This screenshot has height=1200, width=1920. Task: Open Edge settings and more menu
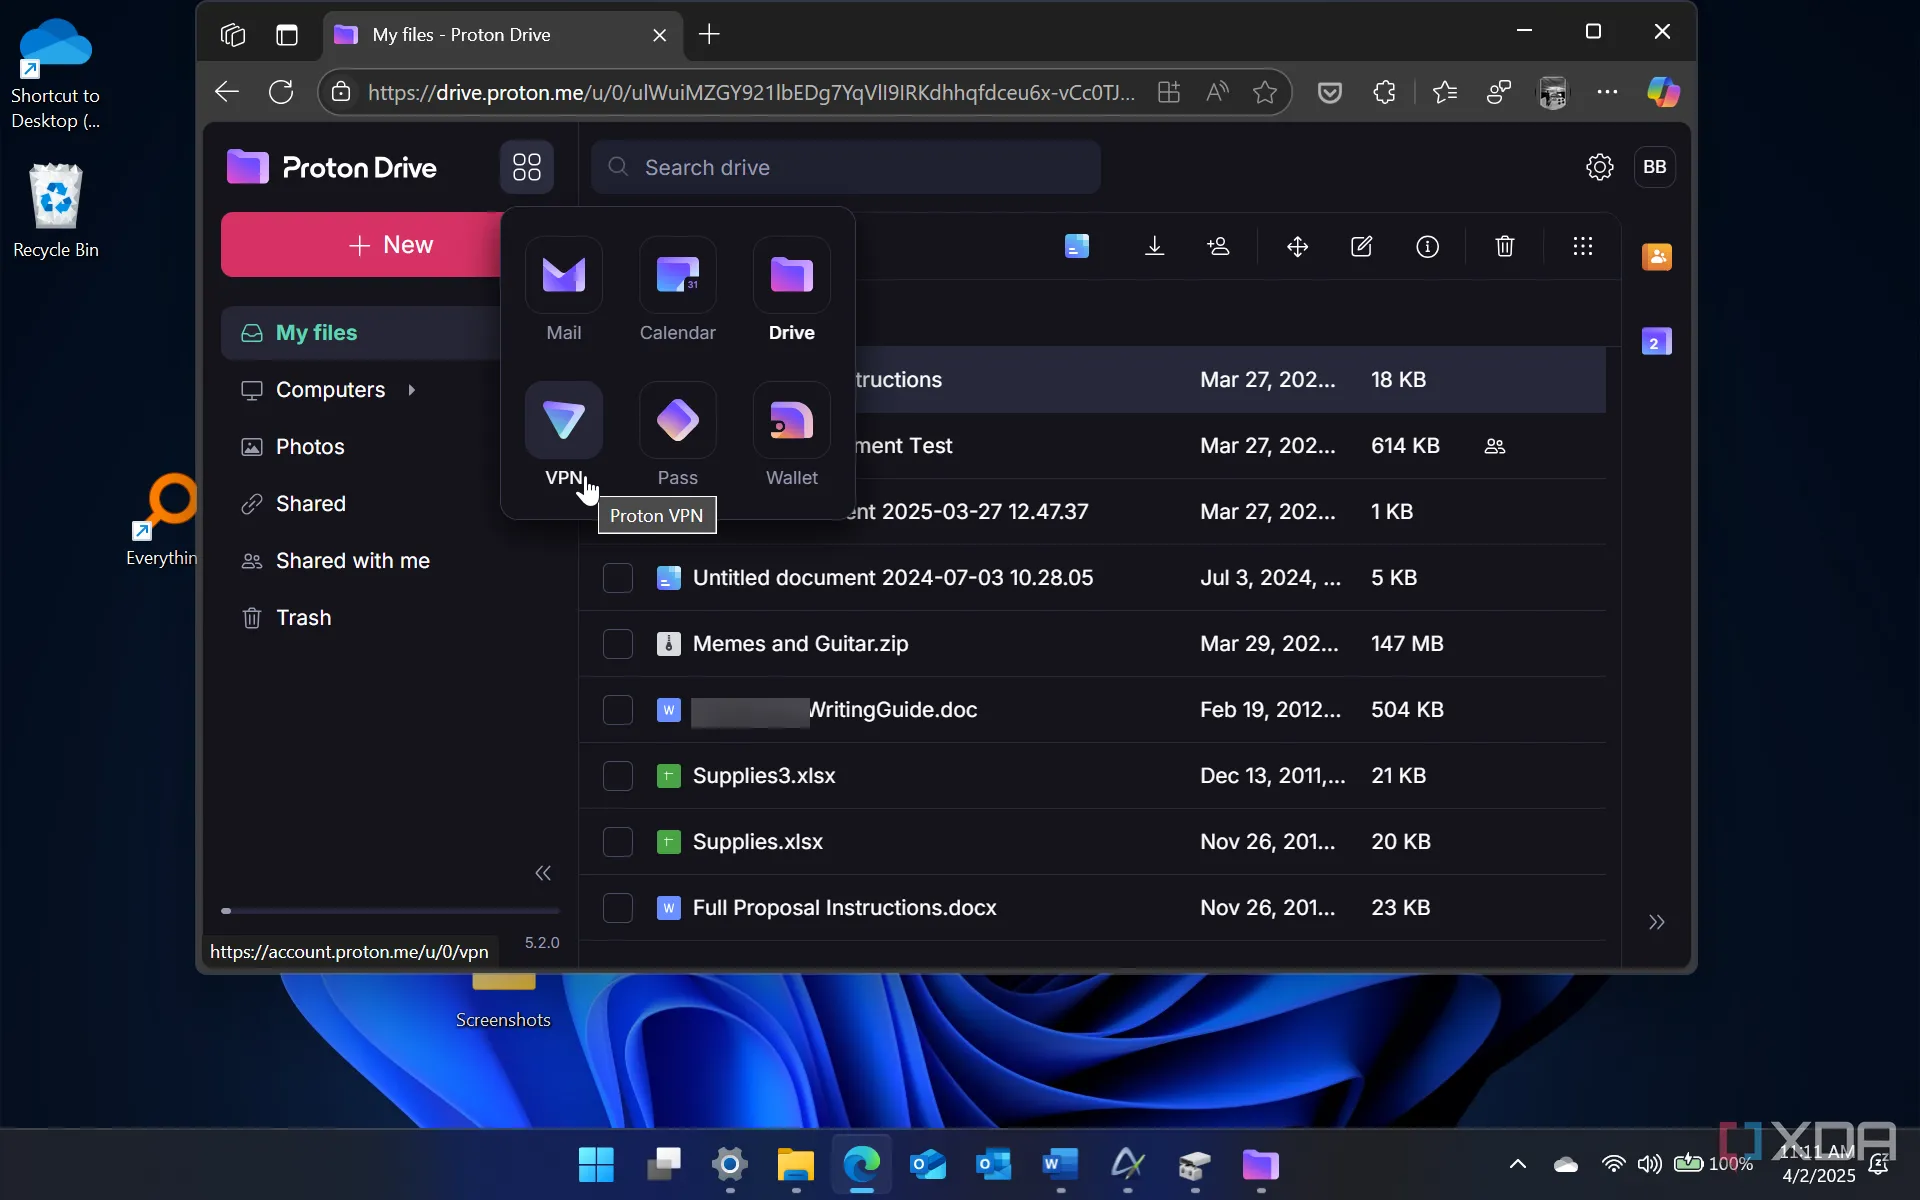click(1607, 92)
